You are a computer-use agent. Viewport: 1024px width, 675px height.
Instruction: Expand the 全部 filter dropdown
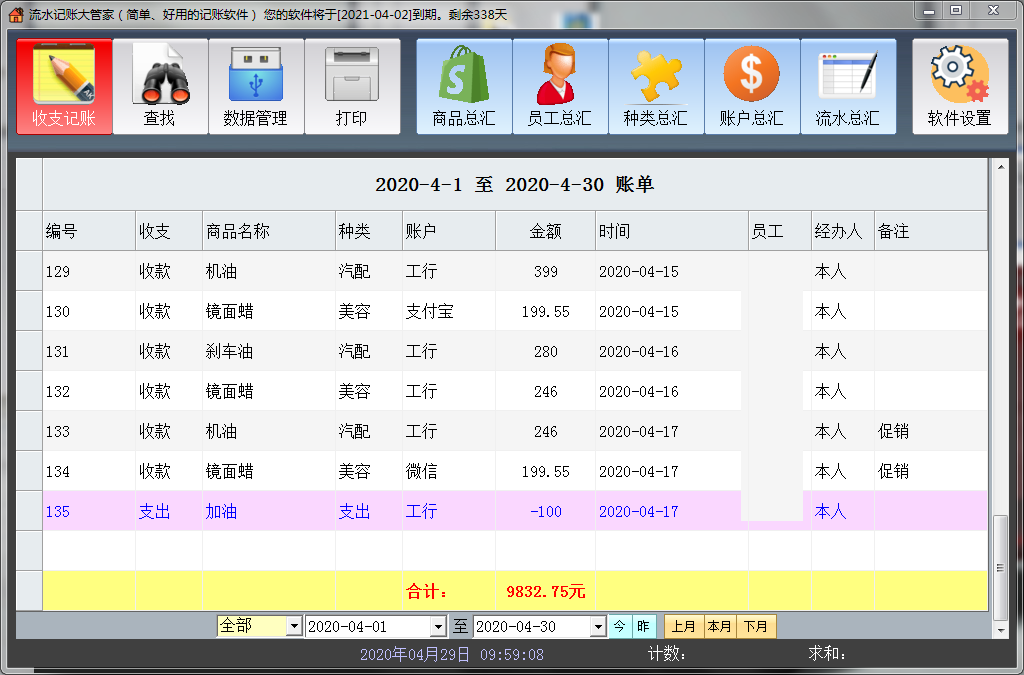pyautogui.click(x=293, y=627)
